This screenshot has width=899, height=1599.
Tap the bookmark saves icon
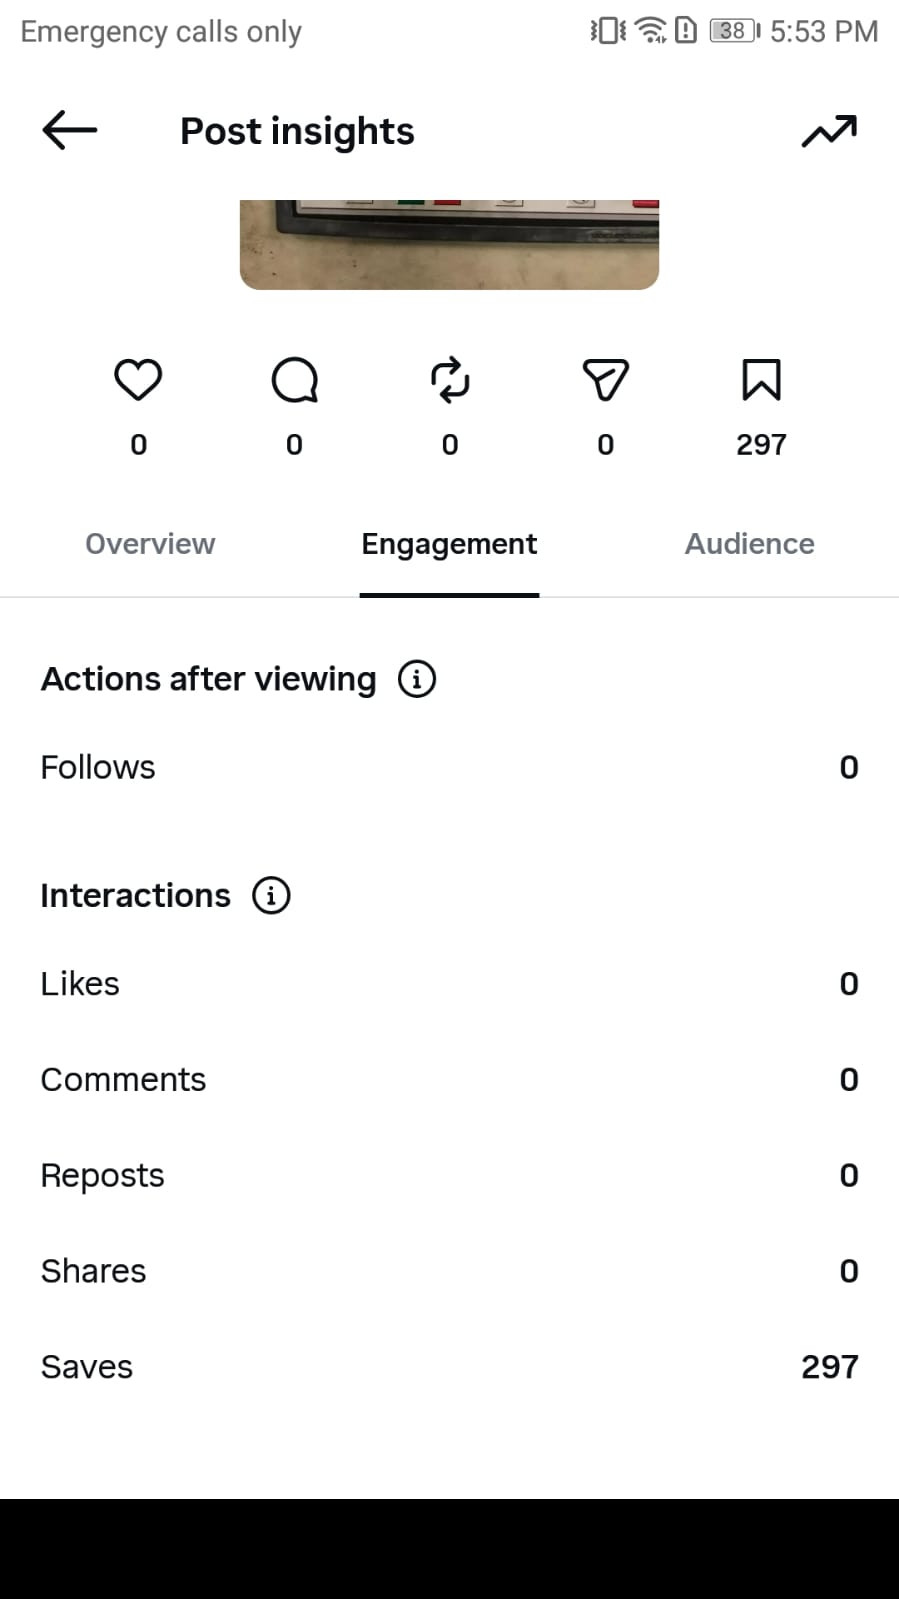tap(761, 380)
